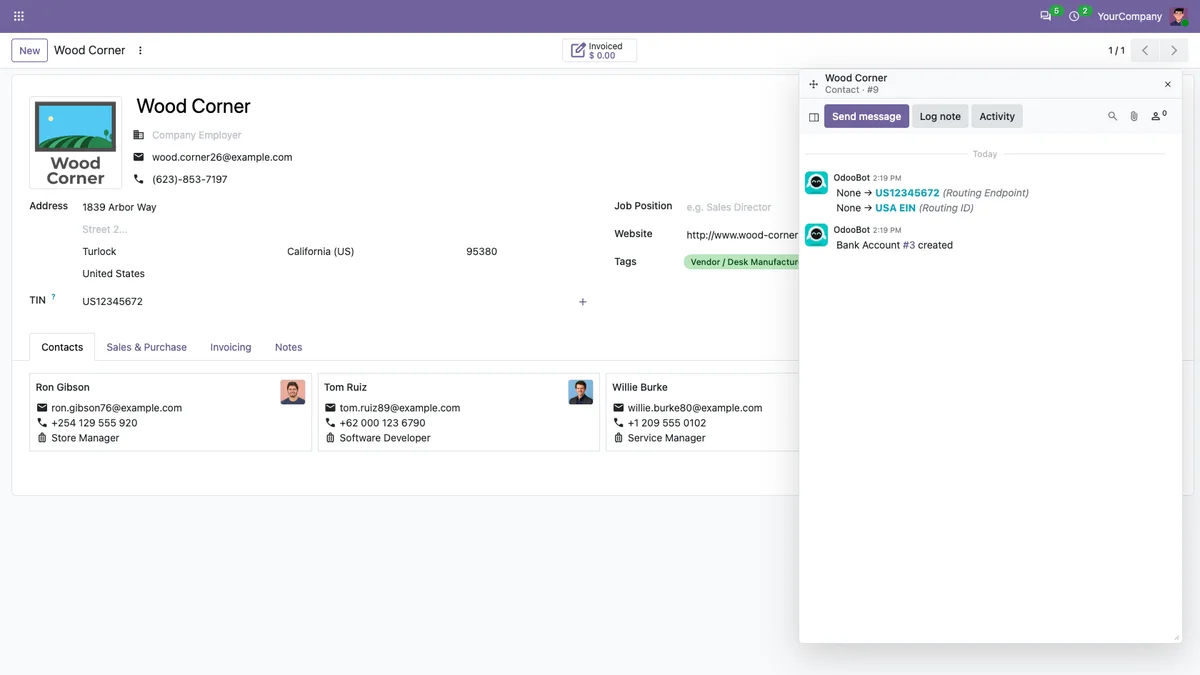This screenshot has width=1200, height=675.
Task: Open the activities clock icon
Action: pos(1074,16)
